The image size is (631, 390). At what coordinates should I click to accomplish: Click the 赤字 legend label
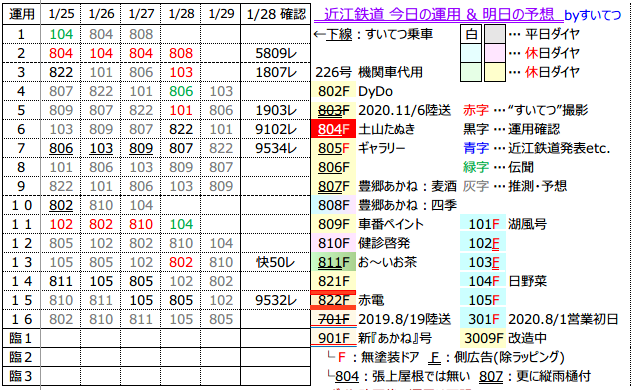[x=476, y=110]
